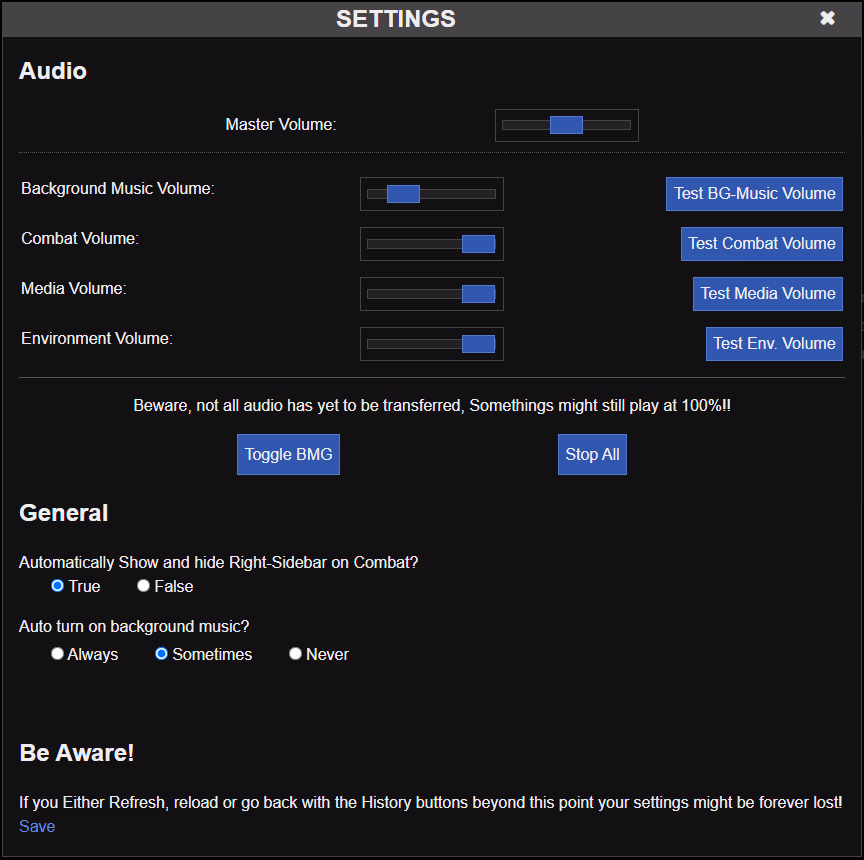
Task: Choose Sometimes for auto background music
Action: coord(161,654)
